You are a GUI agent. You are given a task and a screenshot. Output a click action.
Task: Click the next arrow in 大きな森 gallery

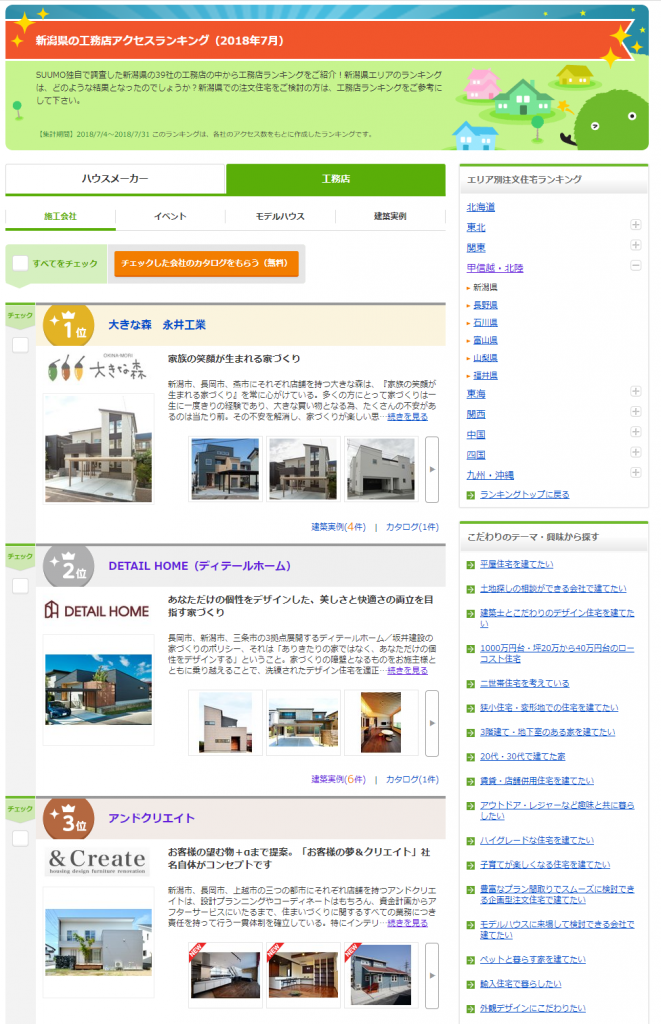[432, 469]
